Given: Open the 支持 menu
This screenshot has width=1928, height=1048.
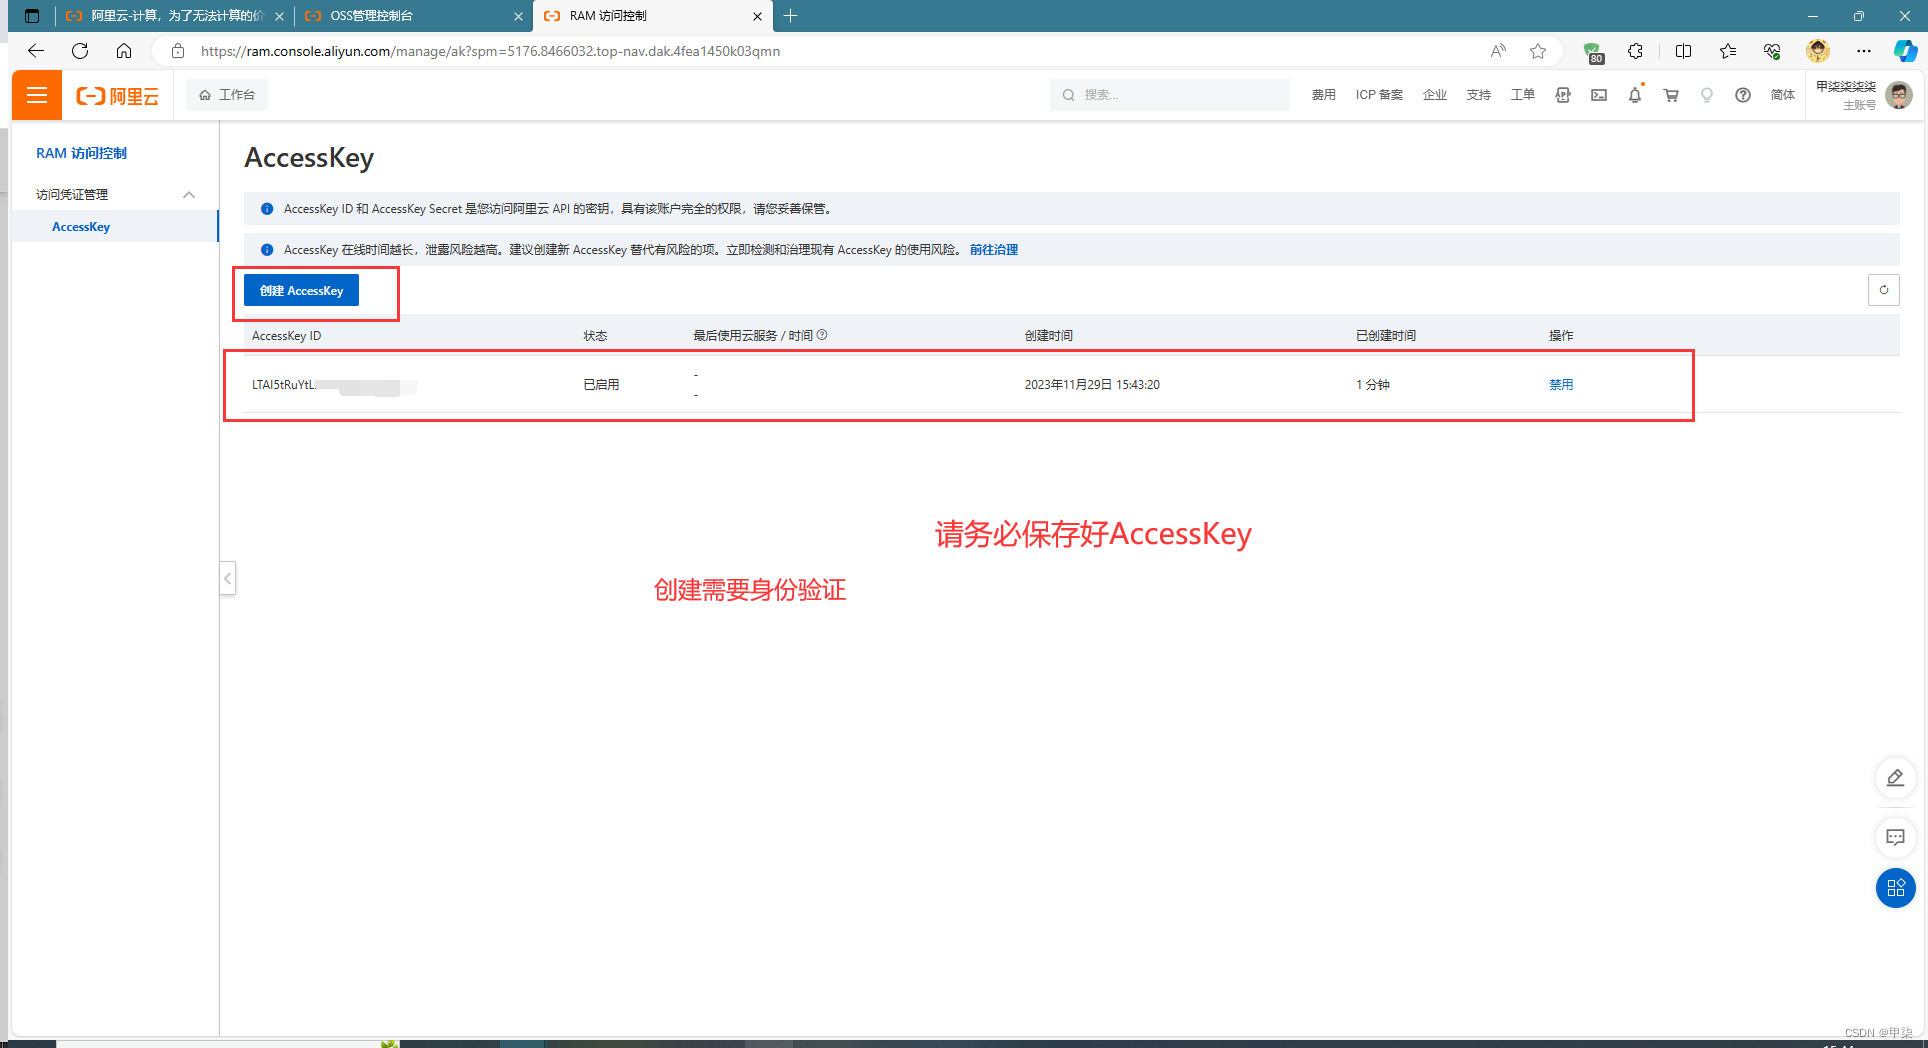Looking at the screenshot, I should tap(1479, 95).
